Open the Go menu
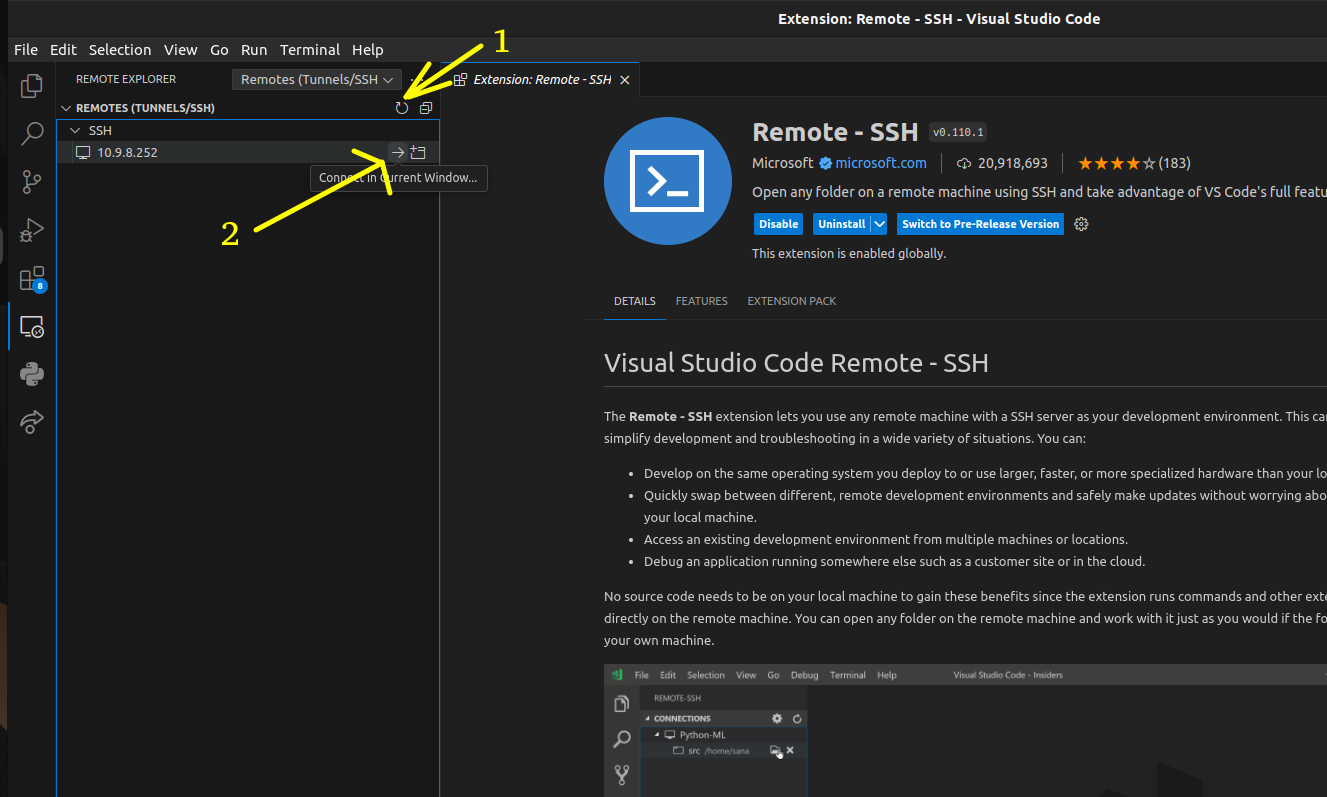The height and width of the screenshot is (797, 1327). (x=219, y=49)
